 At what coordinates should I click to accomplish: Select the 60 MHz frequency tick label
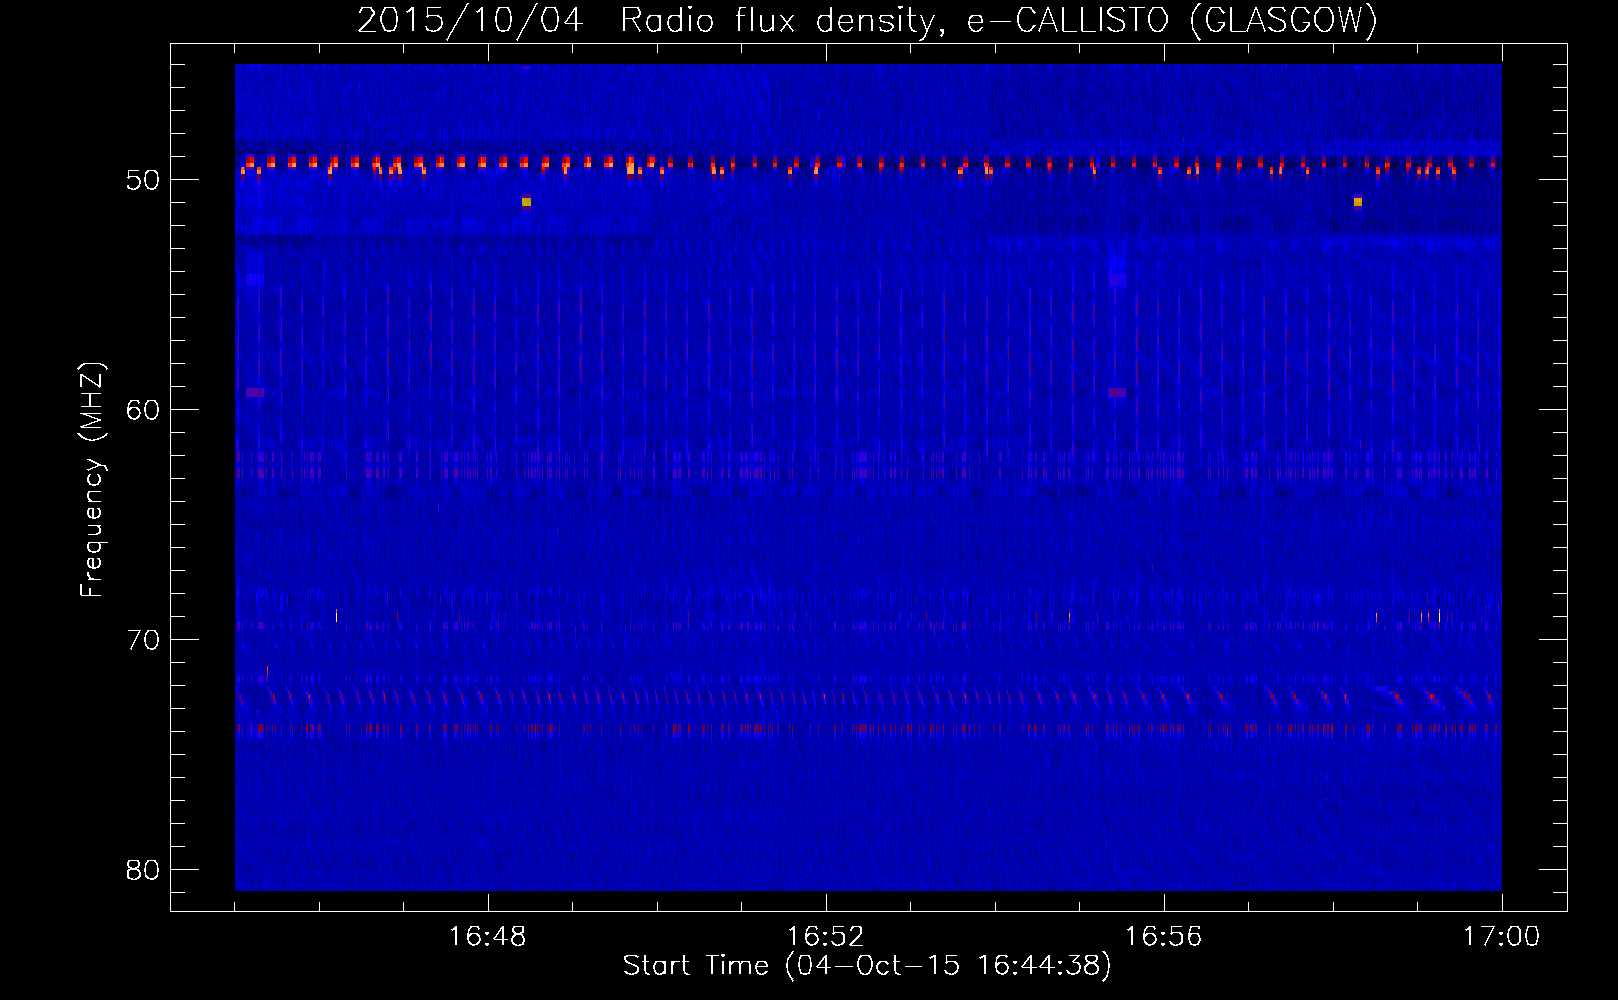(x=144, y=410)
